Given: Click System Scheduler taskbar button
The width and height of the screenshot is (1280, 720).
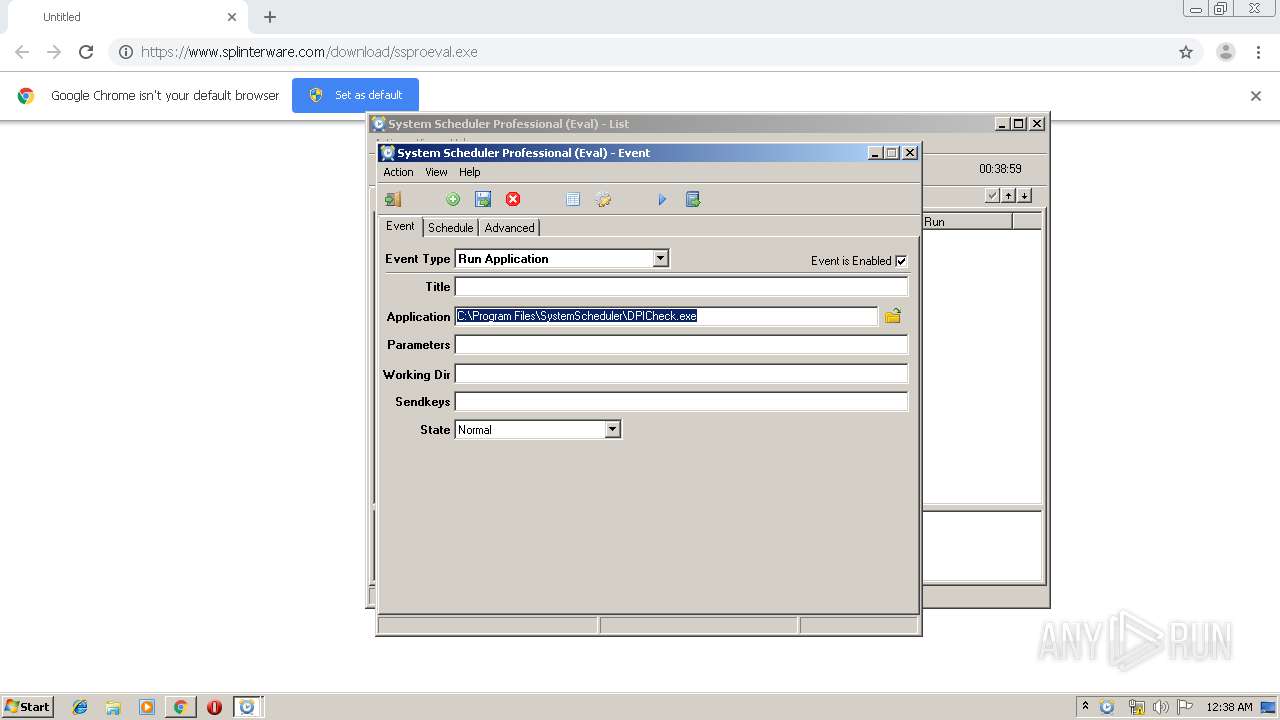Looking at the screenshot, I should tap(247, 707).
